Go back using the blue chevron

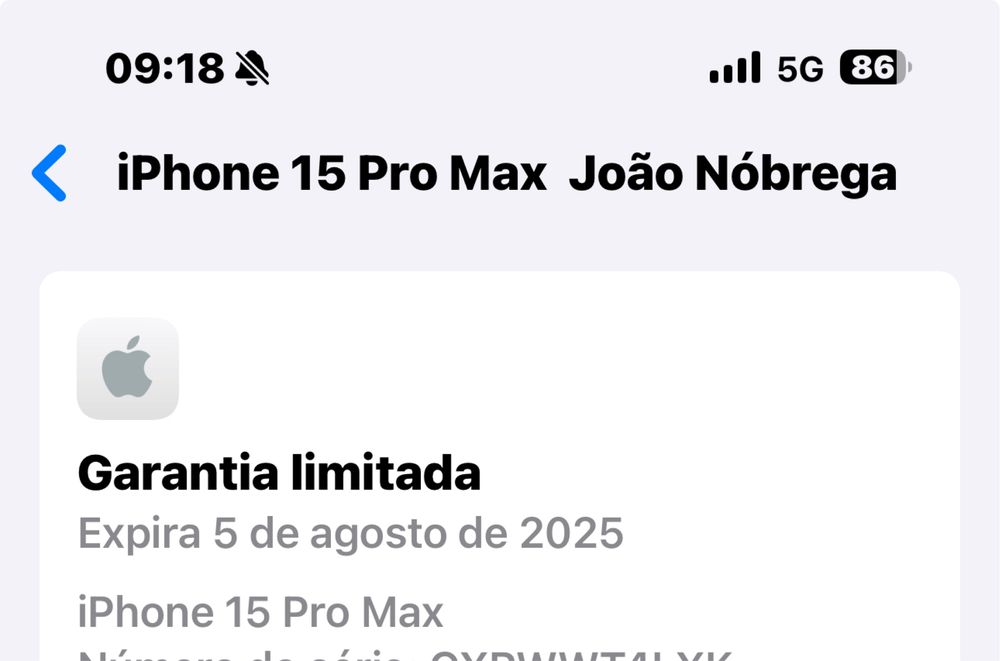(x=49, y=173)
